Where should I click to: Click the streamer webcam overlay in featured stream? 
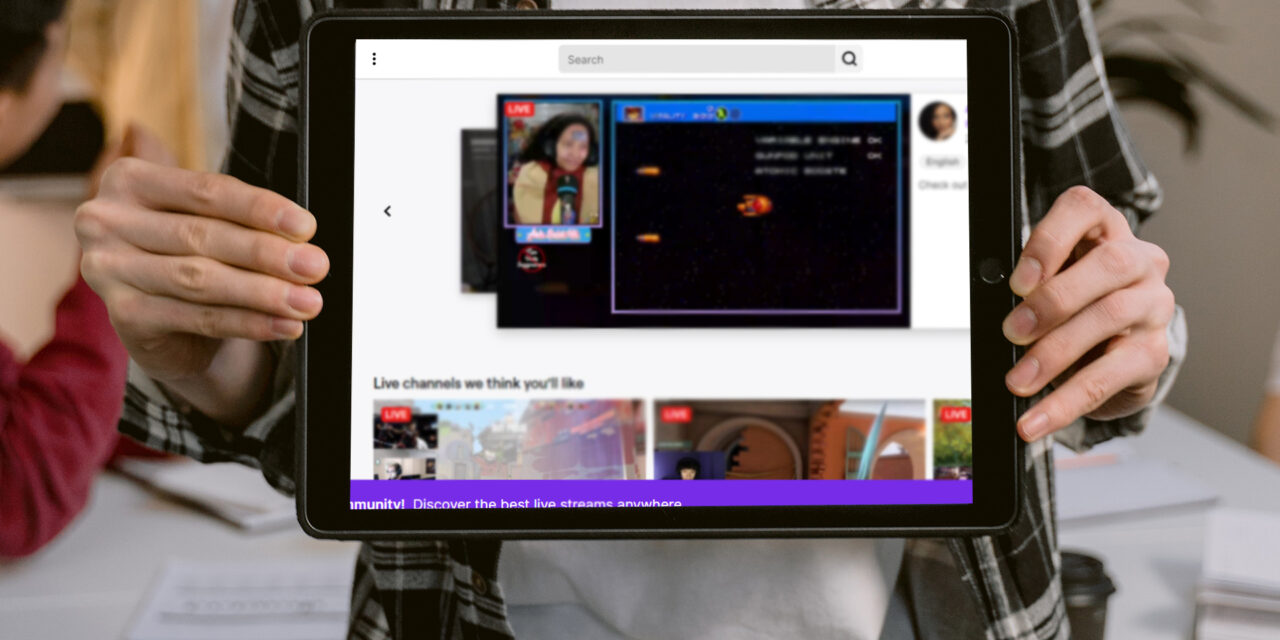click(x=553, y=165)
